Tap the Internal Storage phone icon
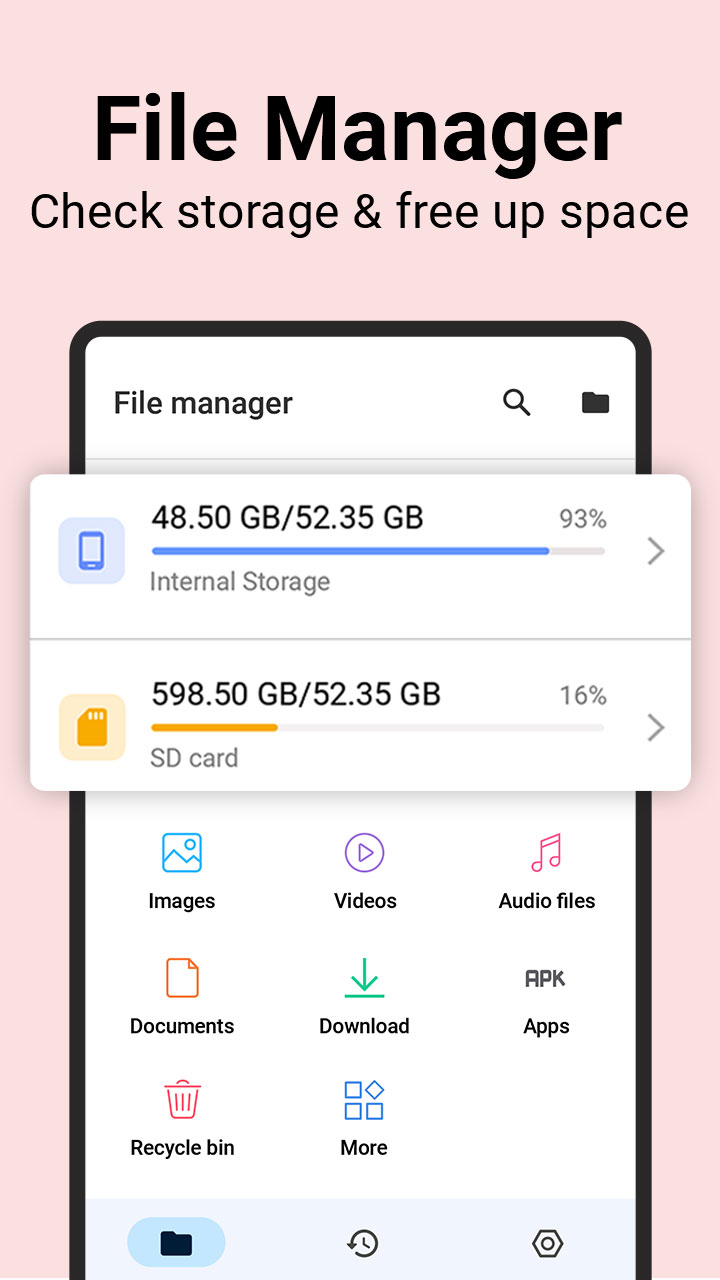The width and height of the screenshot is (720, 1280). click(x=91, y=551)
